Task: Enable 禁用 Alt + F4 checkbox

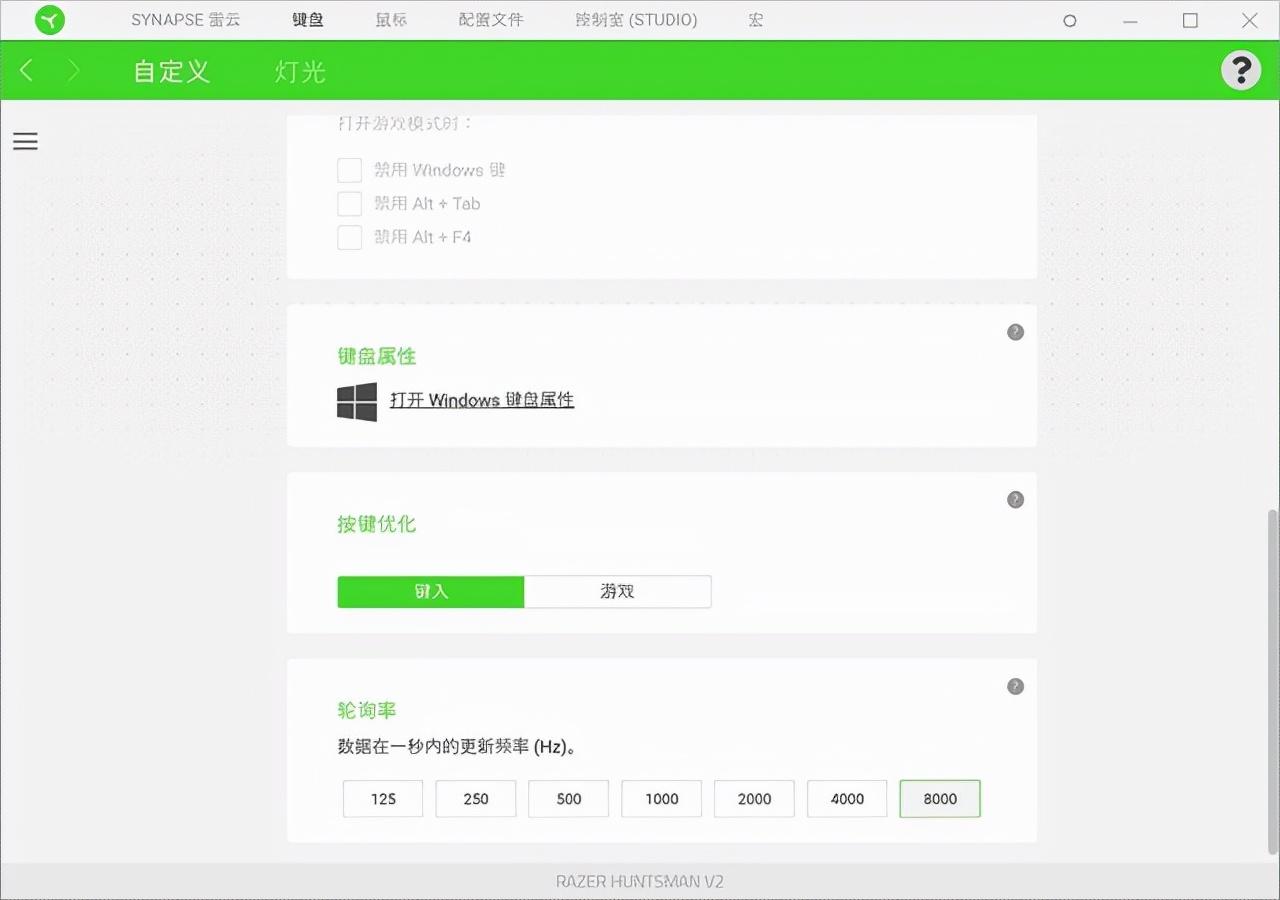Action: pos(349,237)
